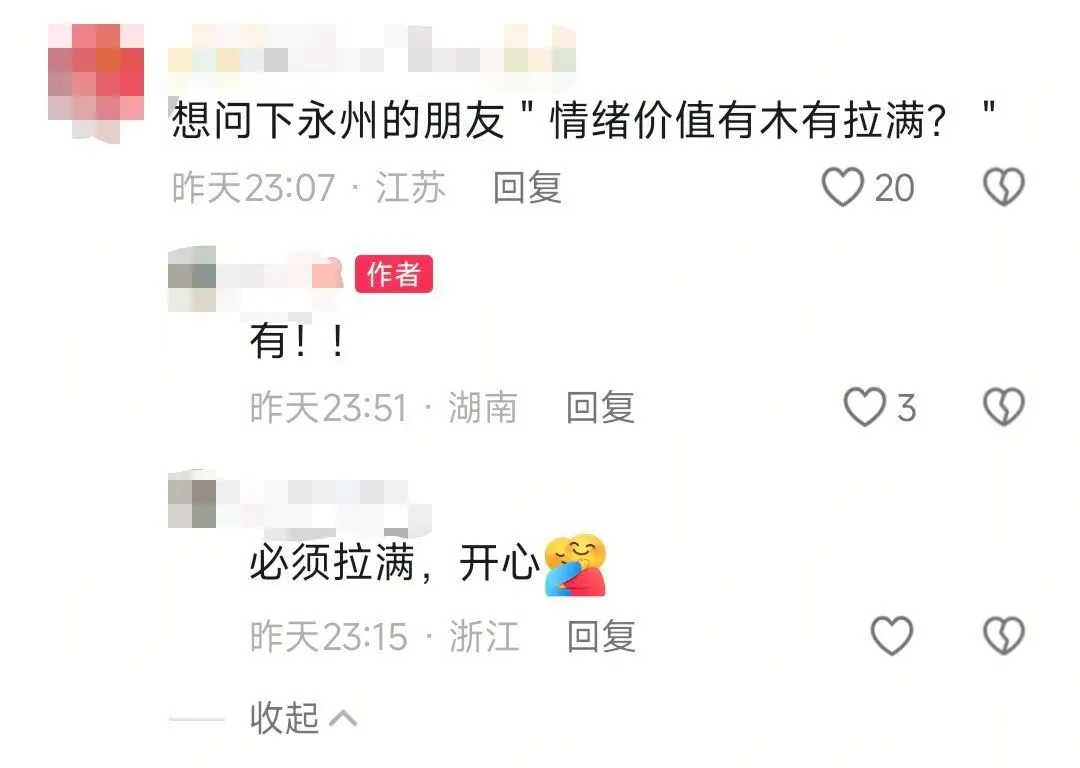The width and height of the screenshot is (1080, 768).
Task: Dislike the top comment from 江苏
Action: 1004,187
